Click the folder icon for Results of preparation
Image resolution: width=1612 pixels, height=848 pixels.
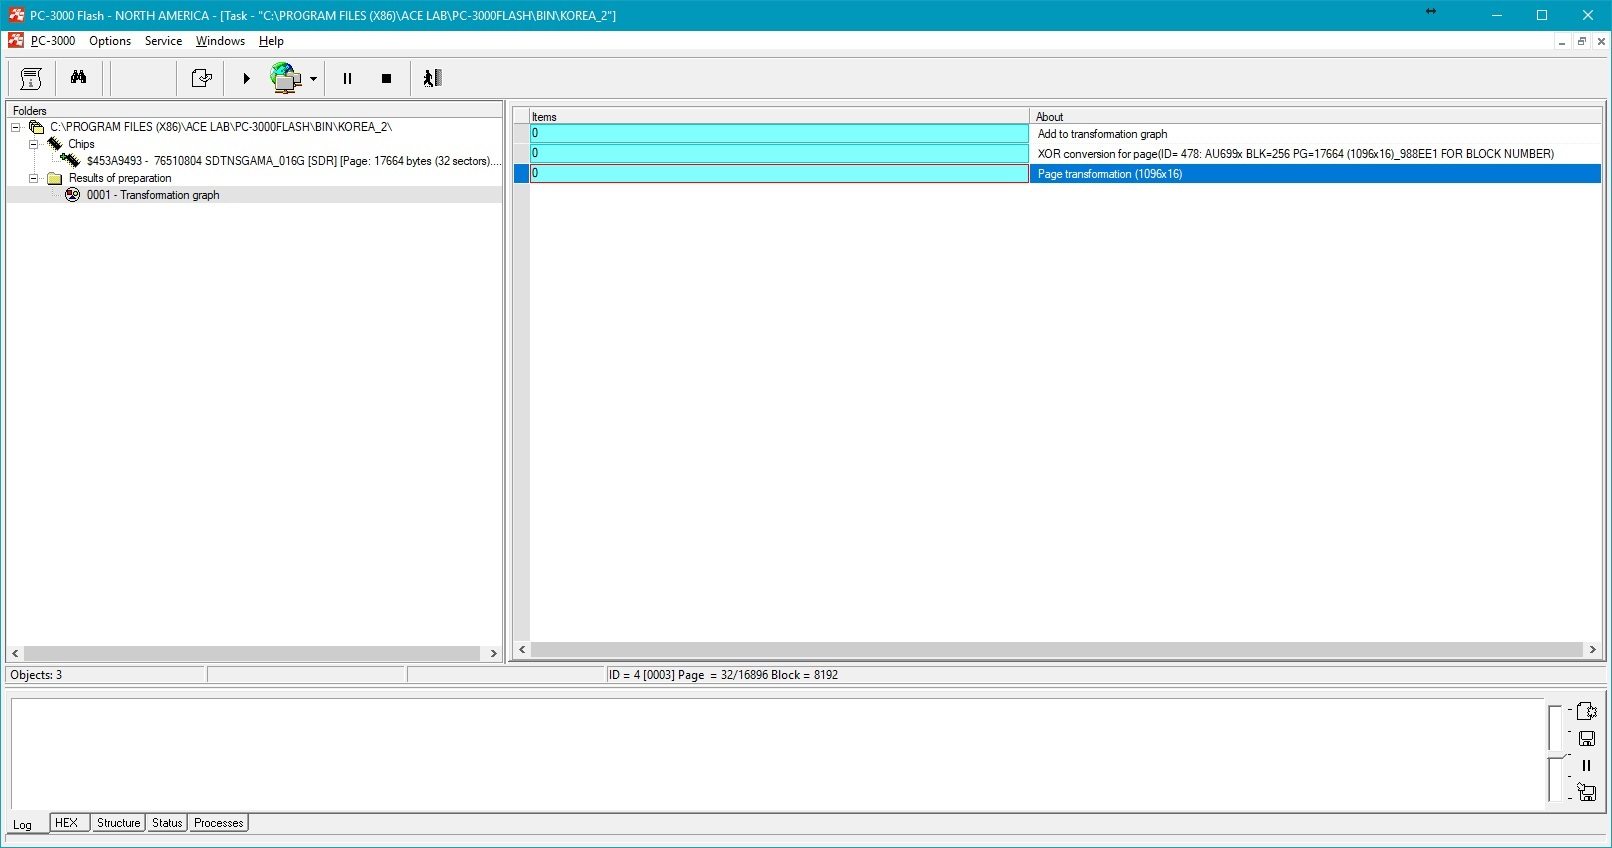(x=55, y=178)
